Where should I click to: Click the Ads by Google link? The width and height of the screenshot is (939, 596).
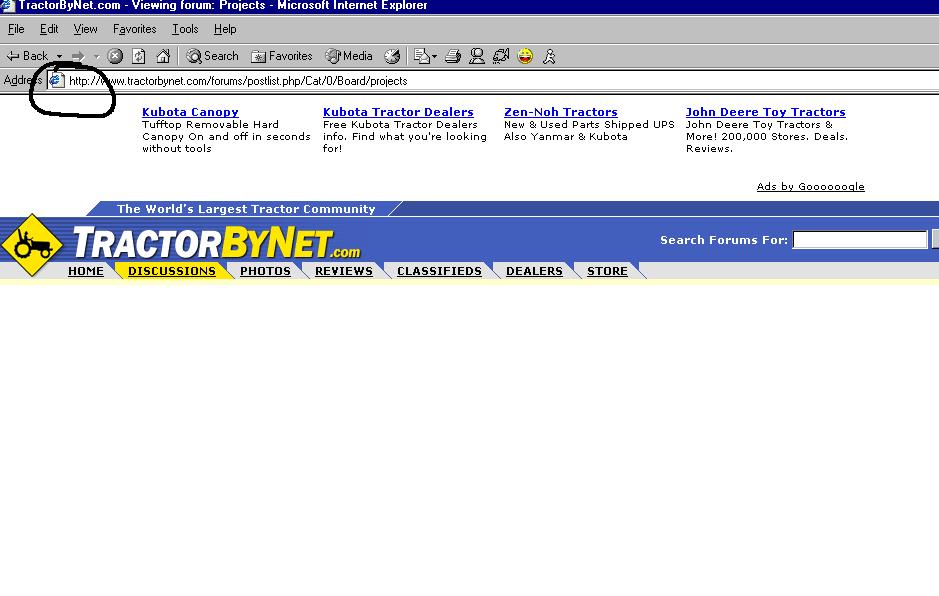[x=810, y=186]
